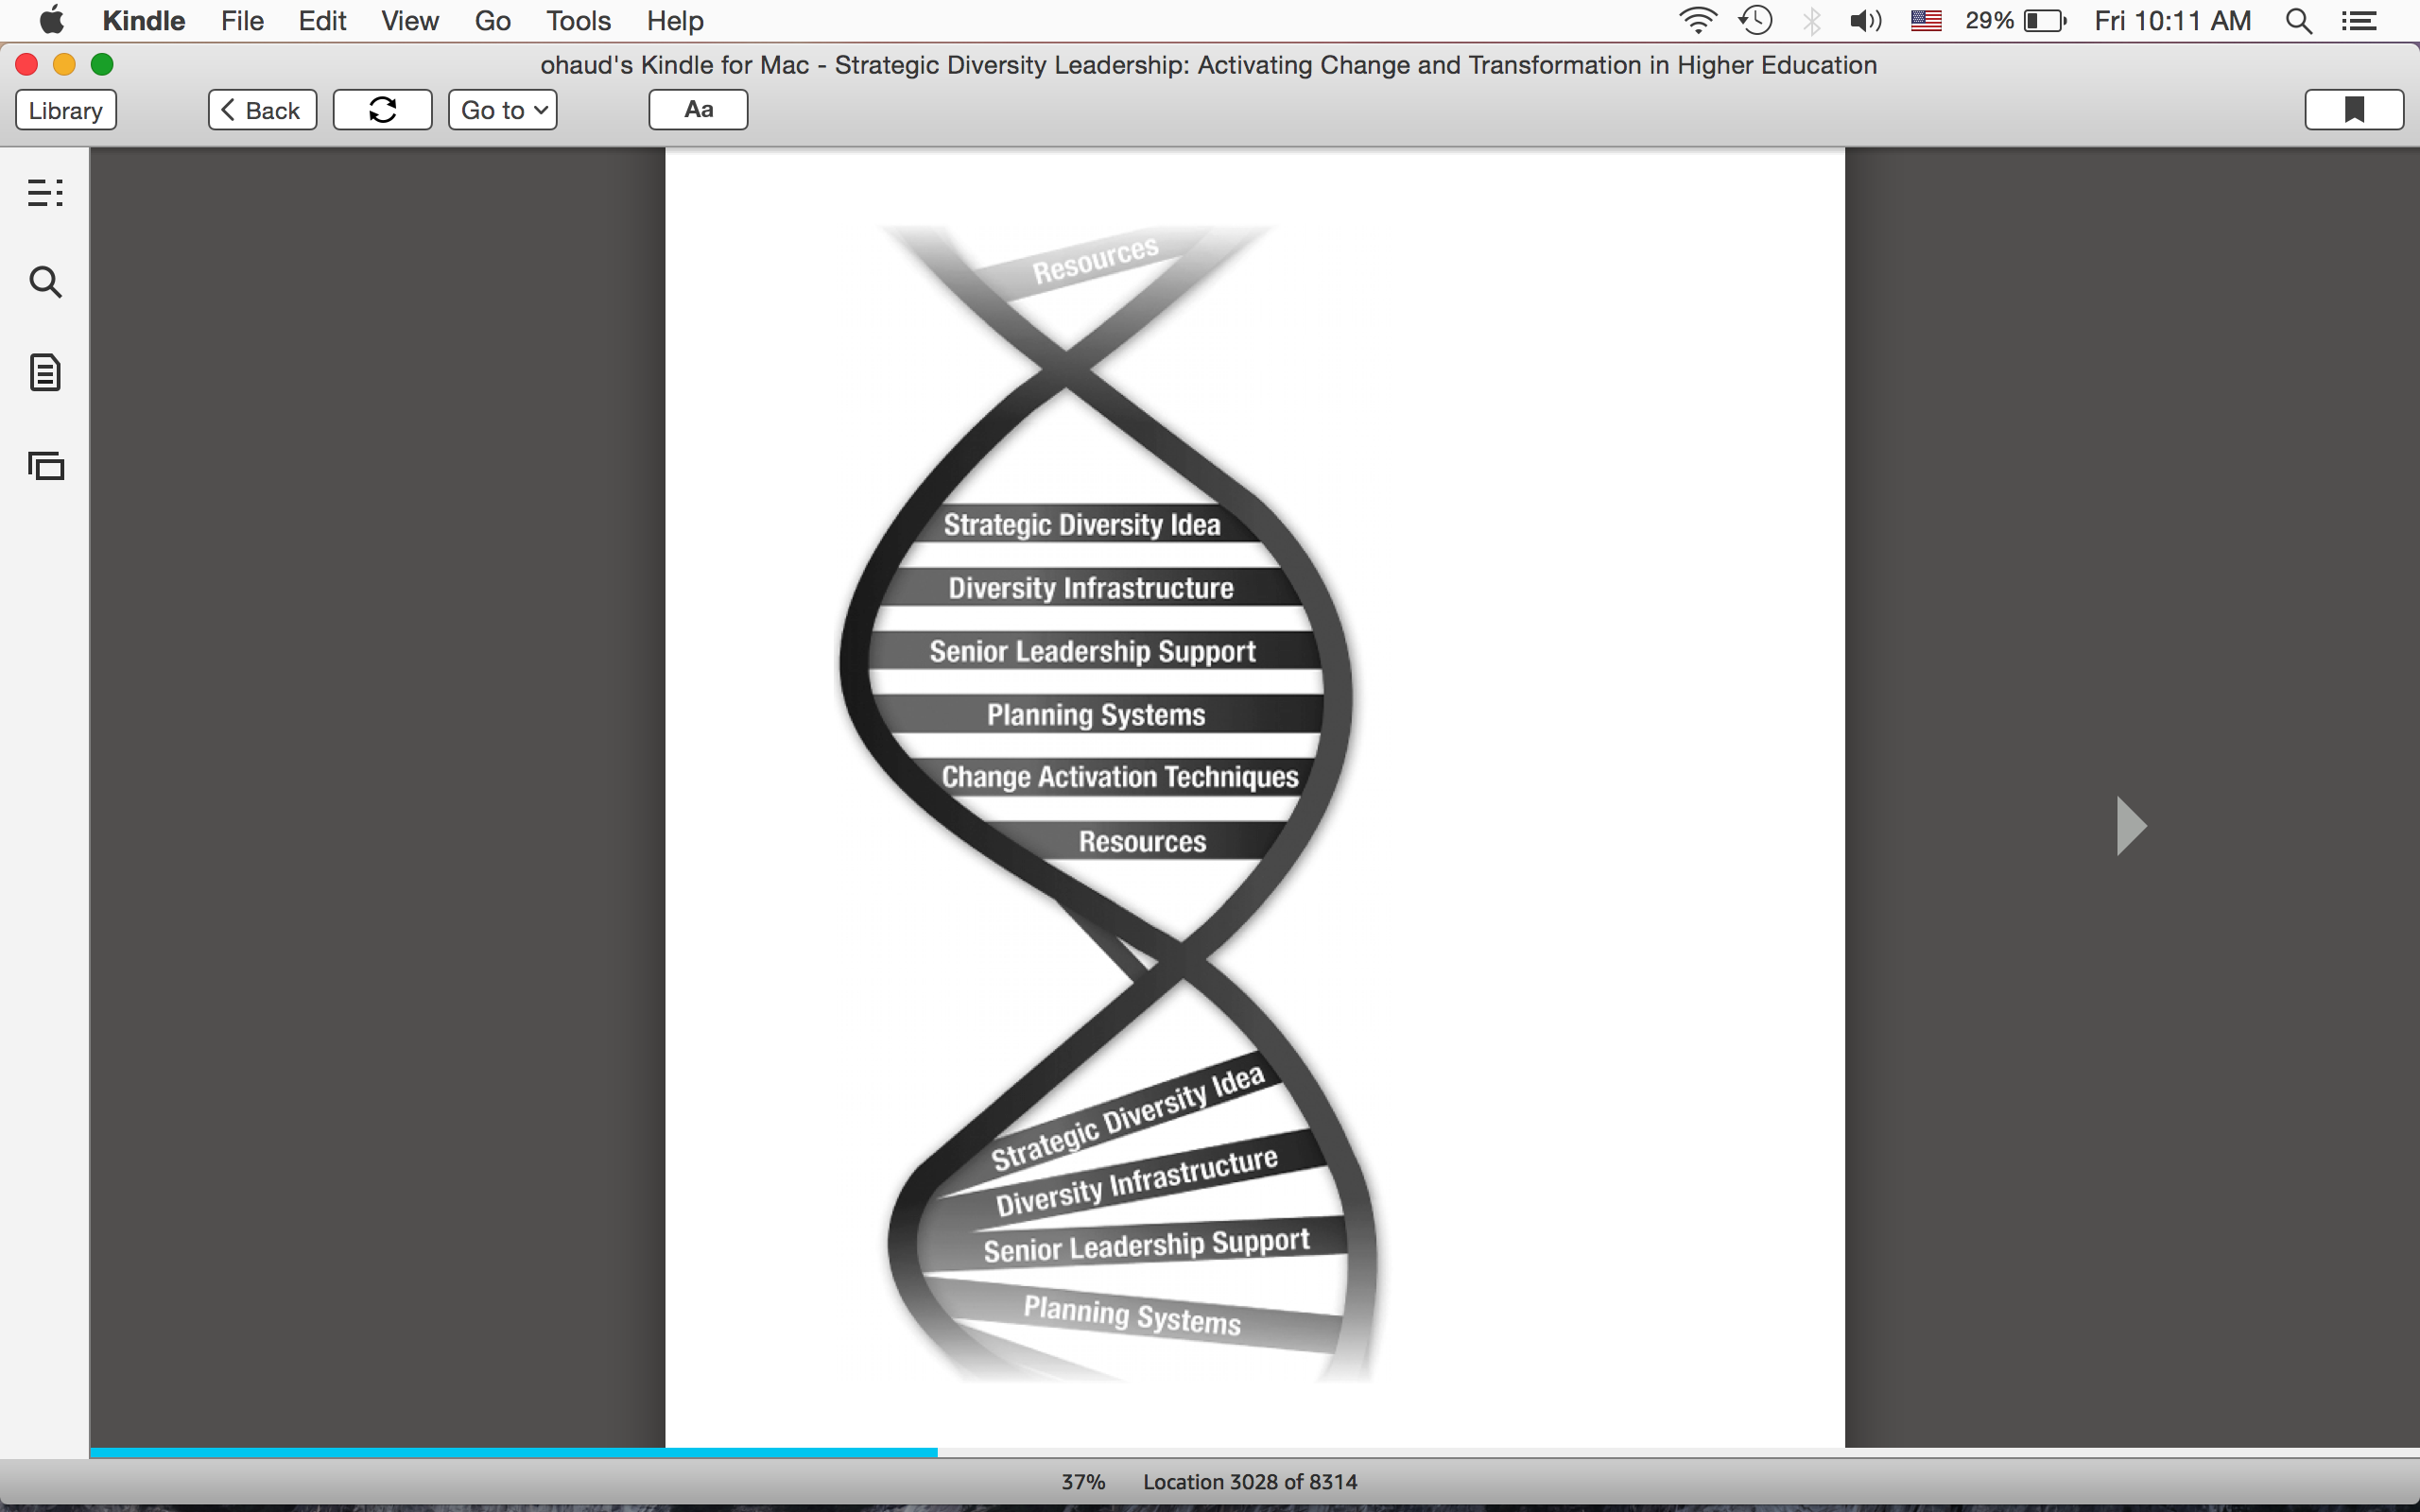Viewport: 2420px width, 1512px height.
Task: Click the Back button
Action: [262, 110]
